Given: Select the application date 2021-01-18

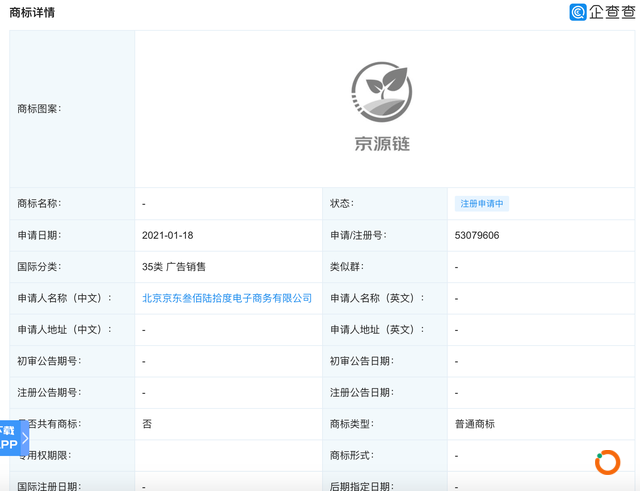Looking at the screenshot, I should [167, 236].
